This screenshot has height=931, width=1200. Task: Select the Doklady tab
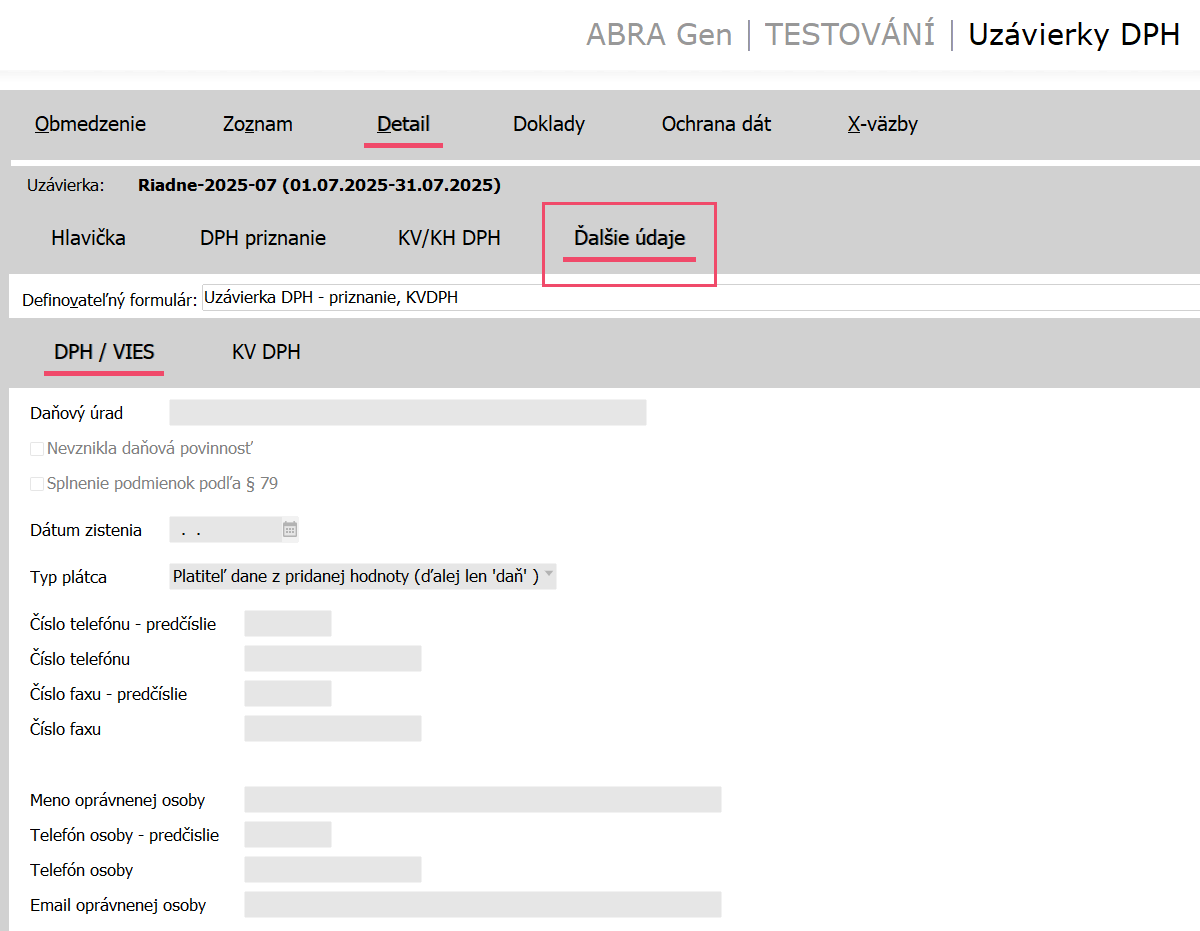548,124
